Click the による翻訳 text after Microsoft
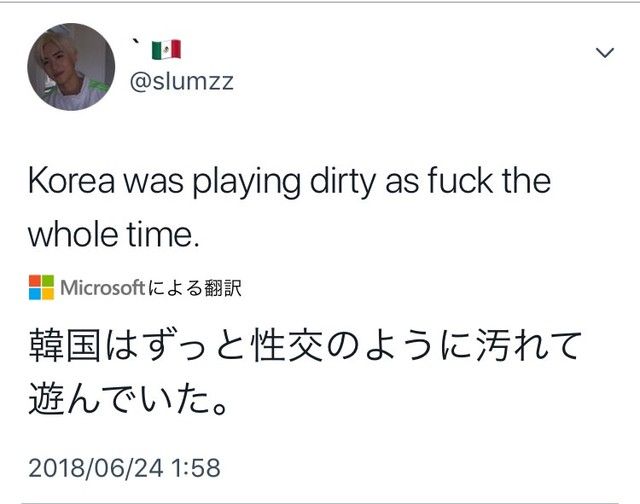 (x=195, y=288)
